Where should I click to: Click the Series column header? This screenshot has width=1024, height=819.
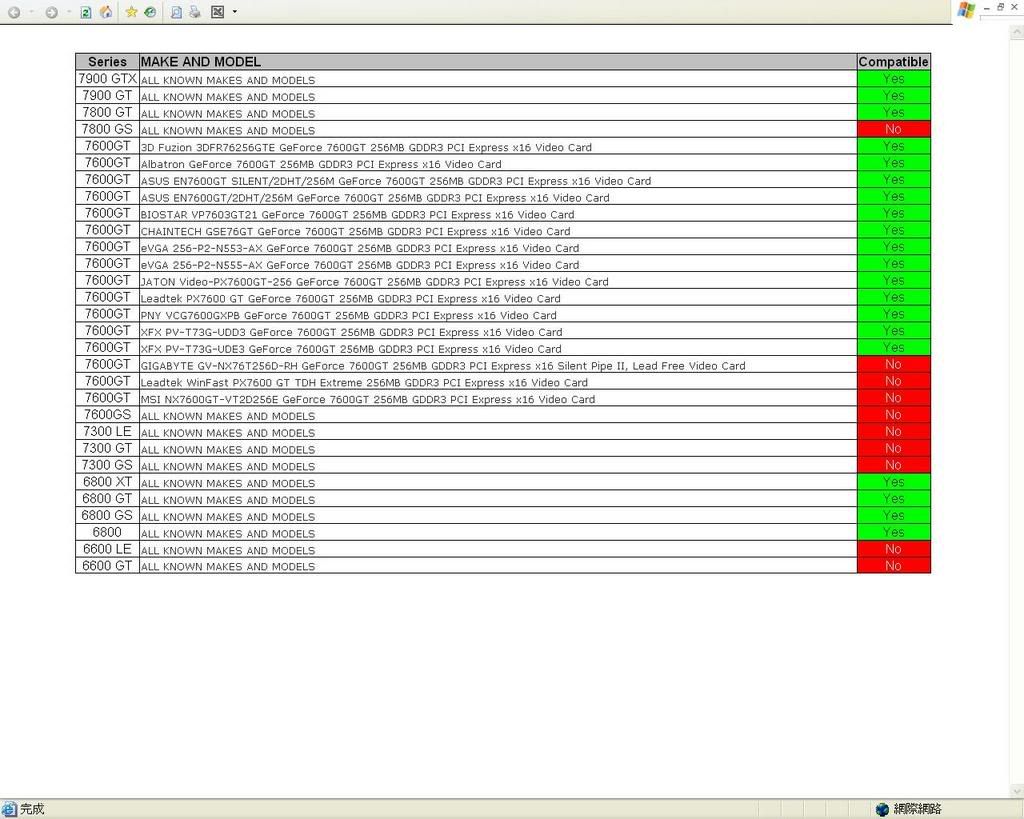click(107, 61)
